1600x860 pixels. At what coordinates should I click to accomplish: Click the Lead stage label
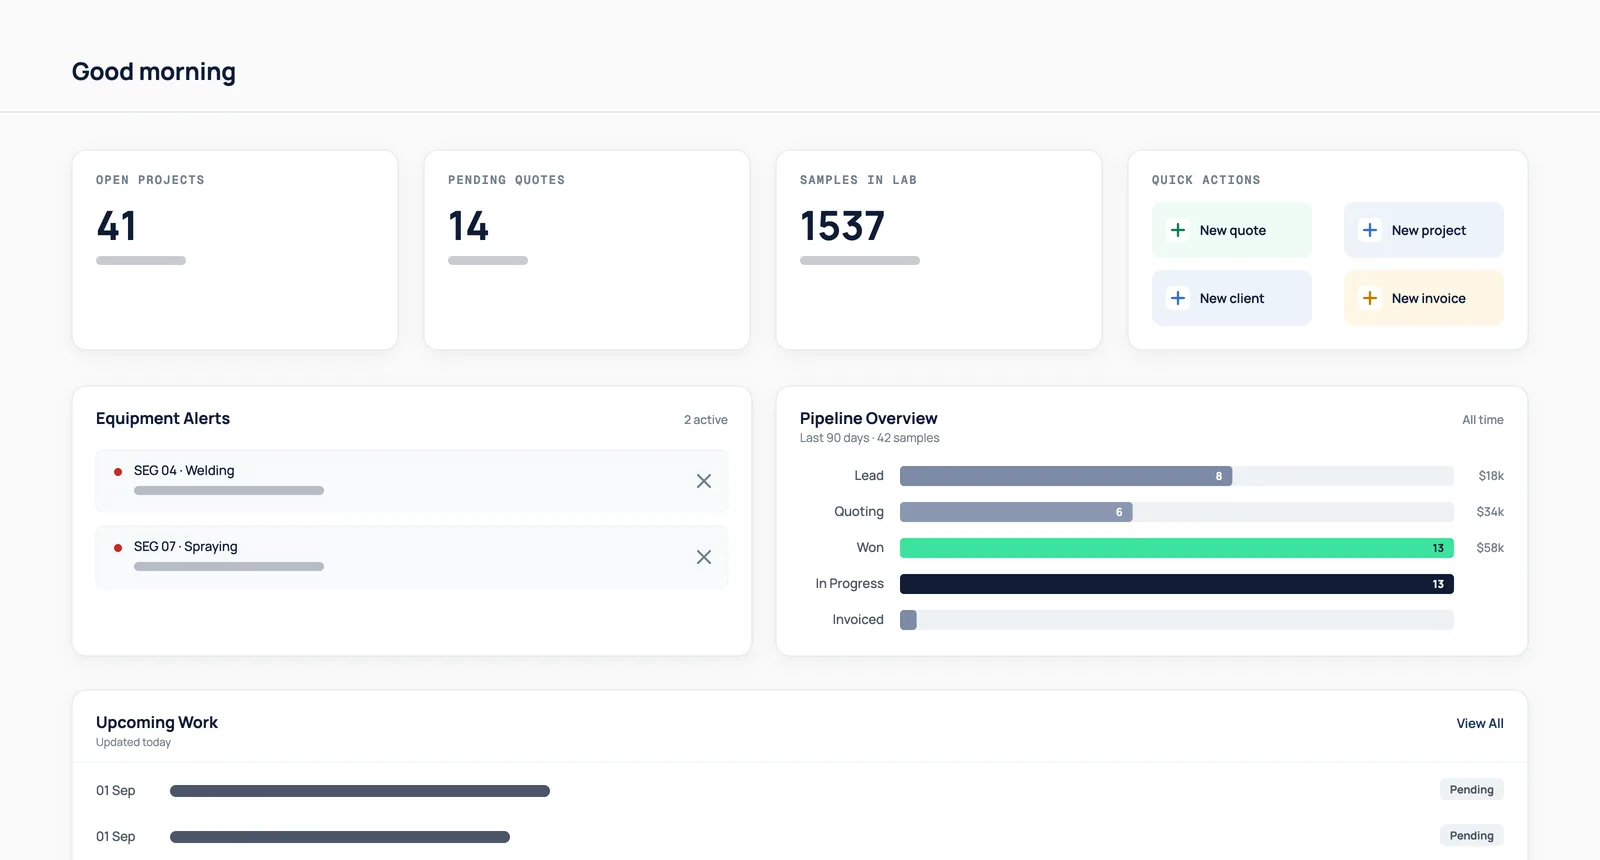869,476
